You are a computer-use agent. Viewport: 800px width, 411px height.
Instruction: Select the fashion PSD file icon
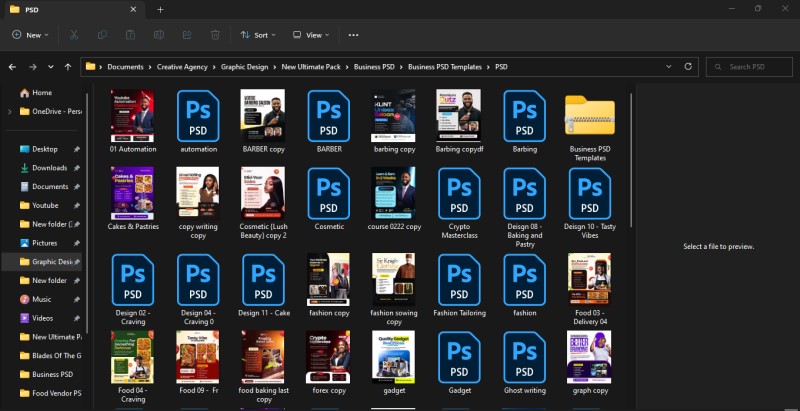coord(524,280)
